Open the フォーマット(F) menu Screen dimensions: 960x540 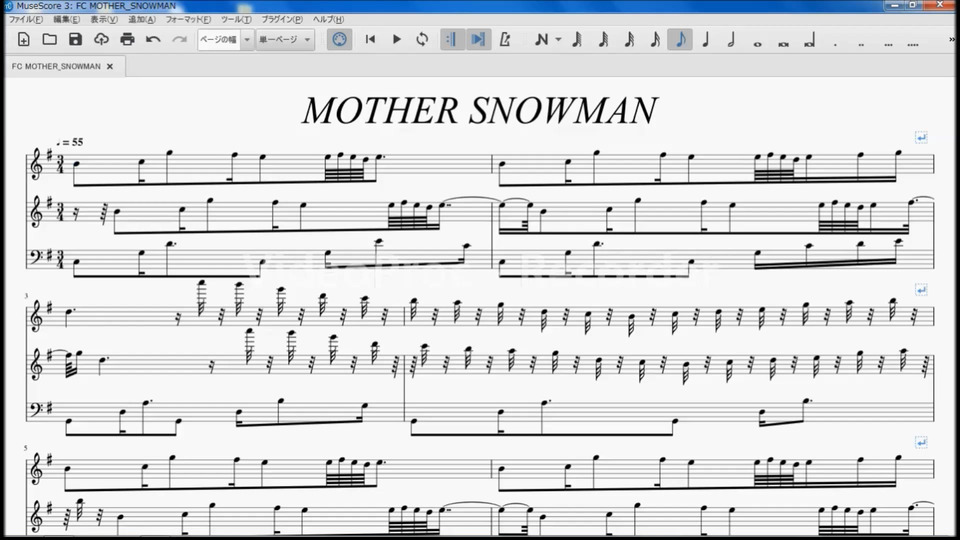coord(188,20)
